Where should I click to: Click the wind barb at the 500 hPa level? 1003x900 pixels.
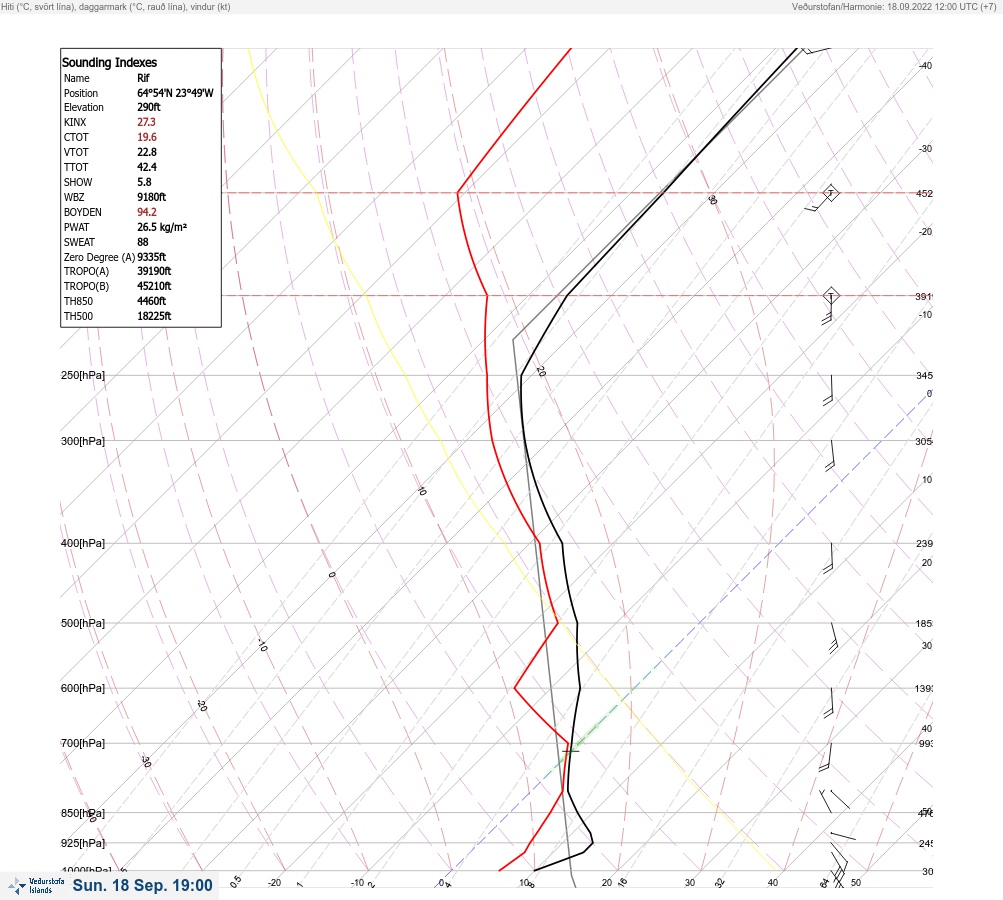point(833,638)
